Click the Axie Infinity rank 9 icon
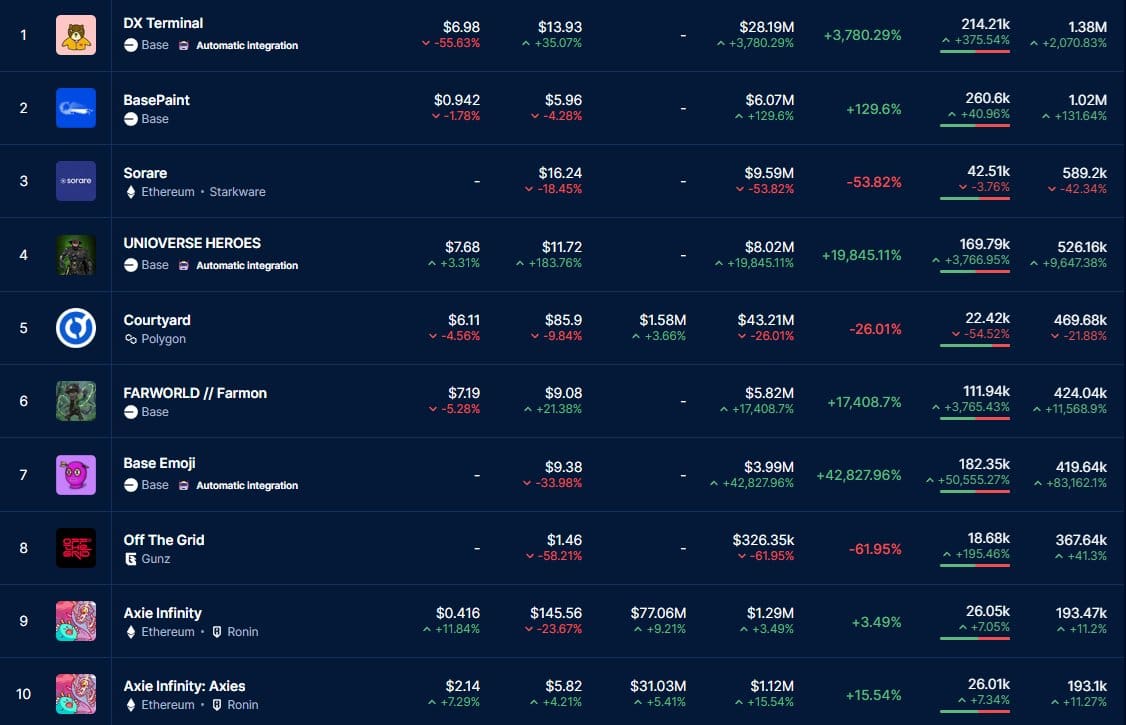The height and width of the screenshot is (725, 1126). [x=76, y=621]
